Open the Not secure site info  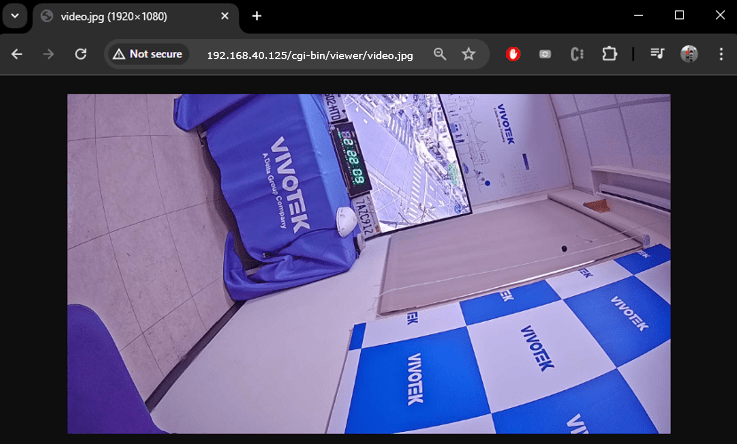[147, 54]
